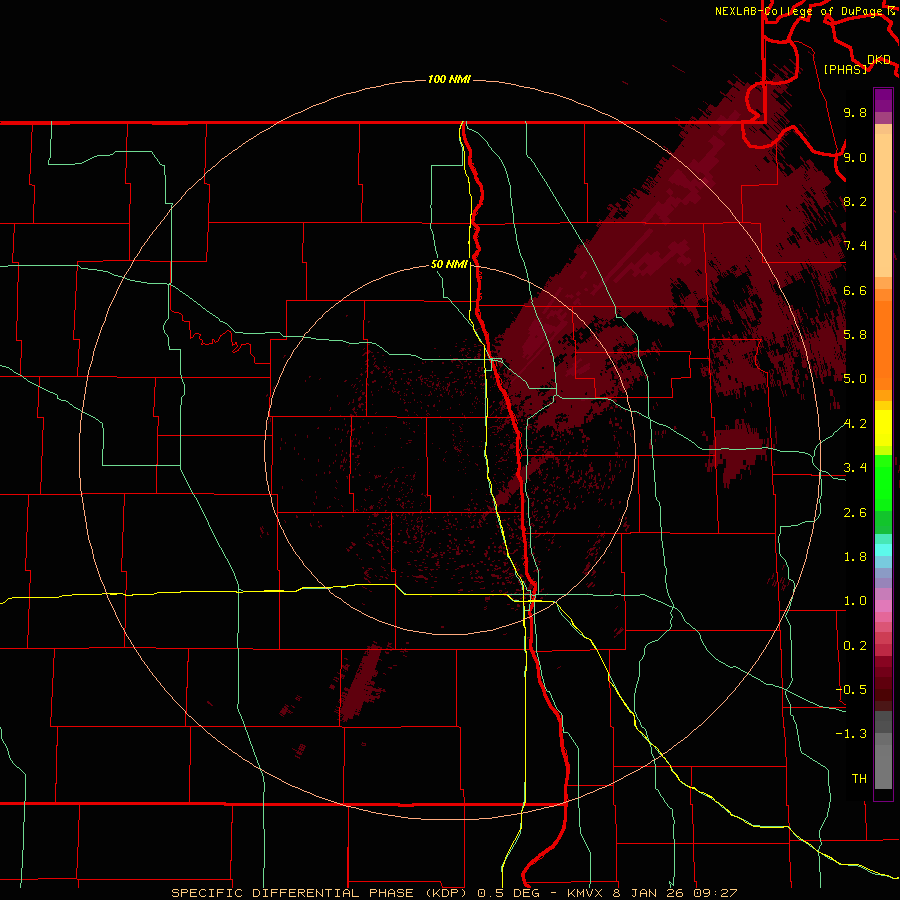Click the 1.0 value on the color scale
Screen dimensions: 900x900
(855, 601)
